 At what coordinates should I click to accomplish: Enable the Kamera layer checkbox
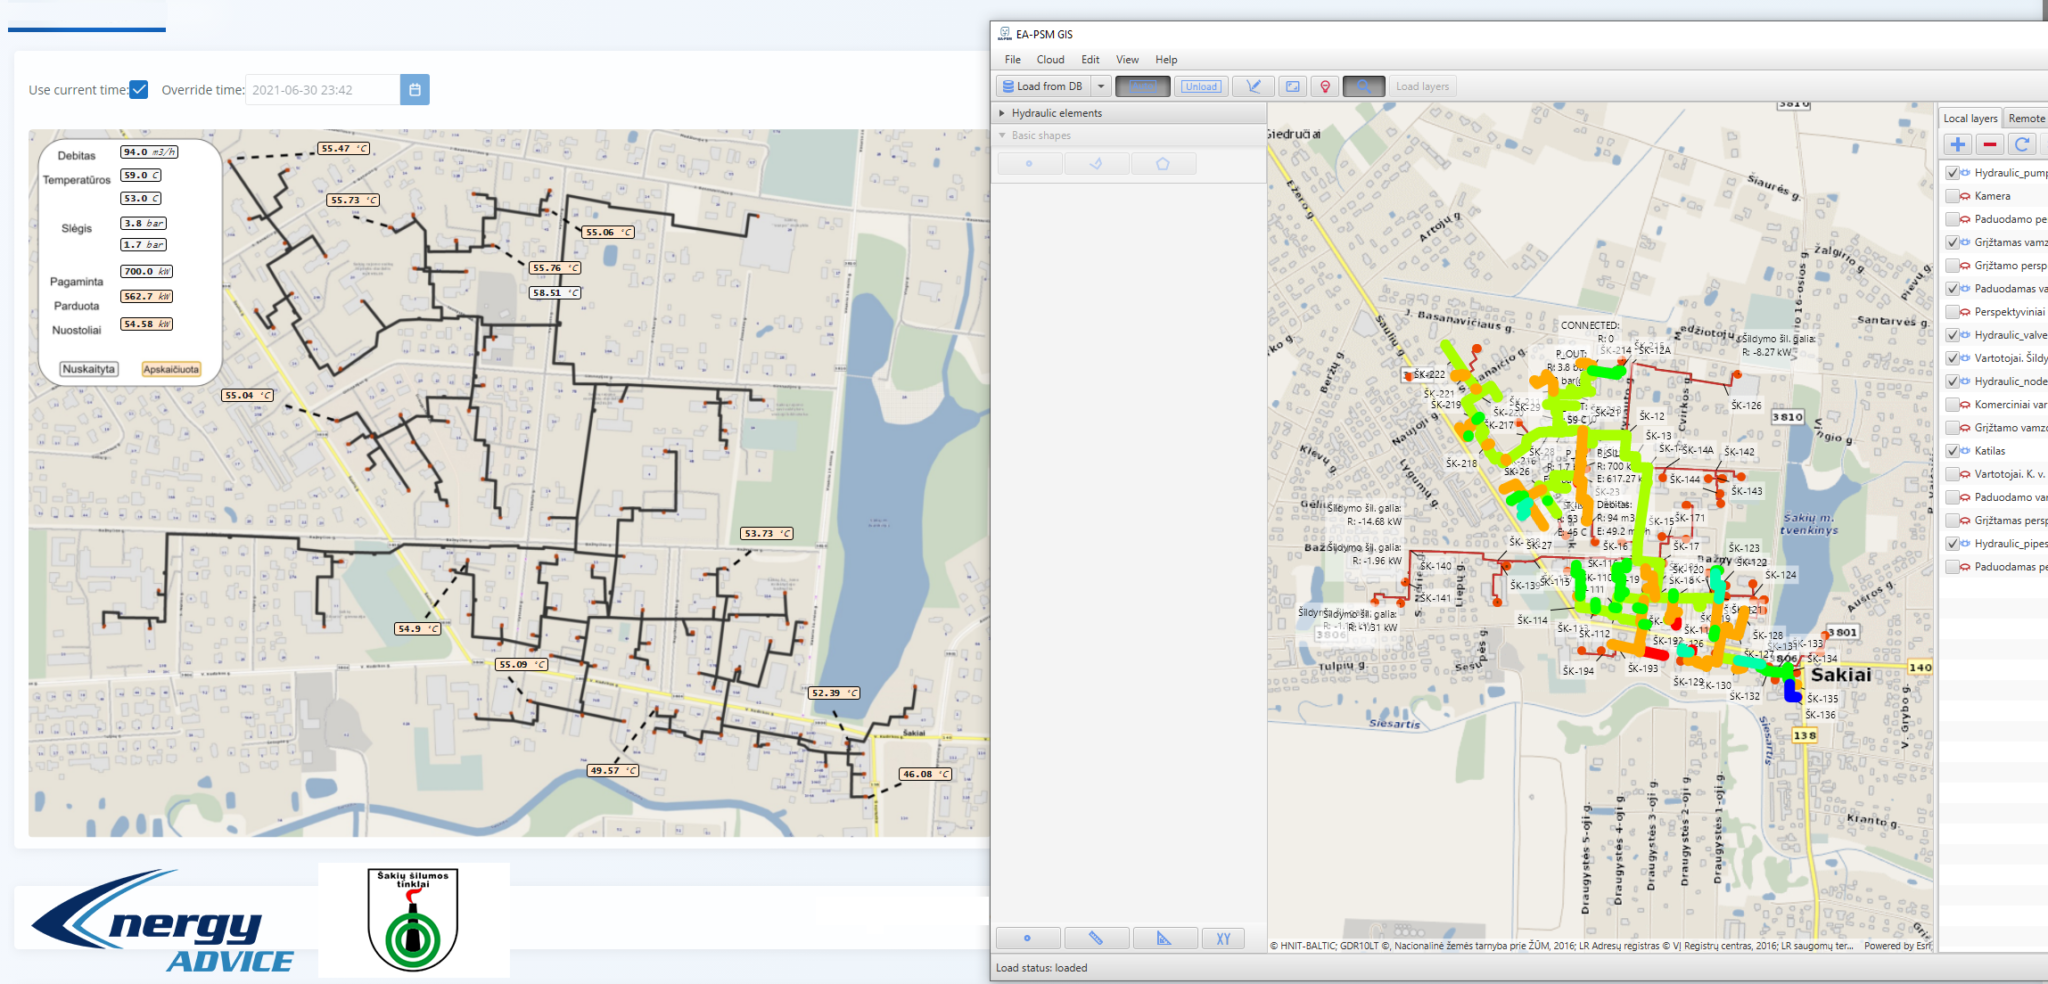pyautogui.click(x=1952, y=196)
